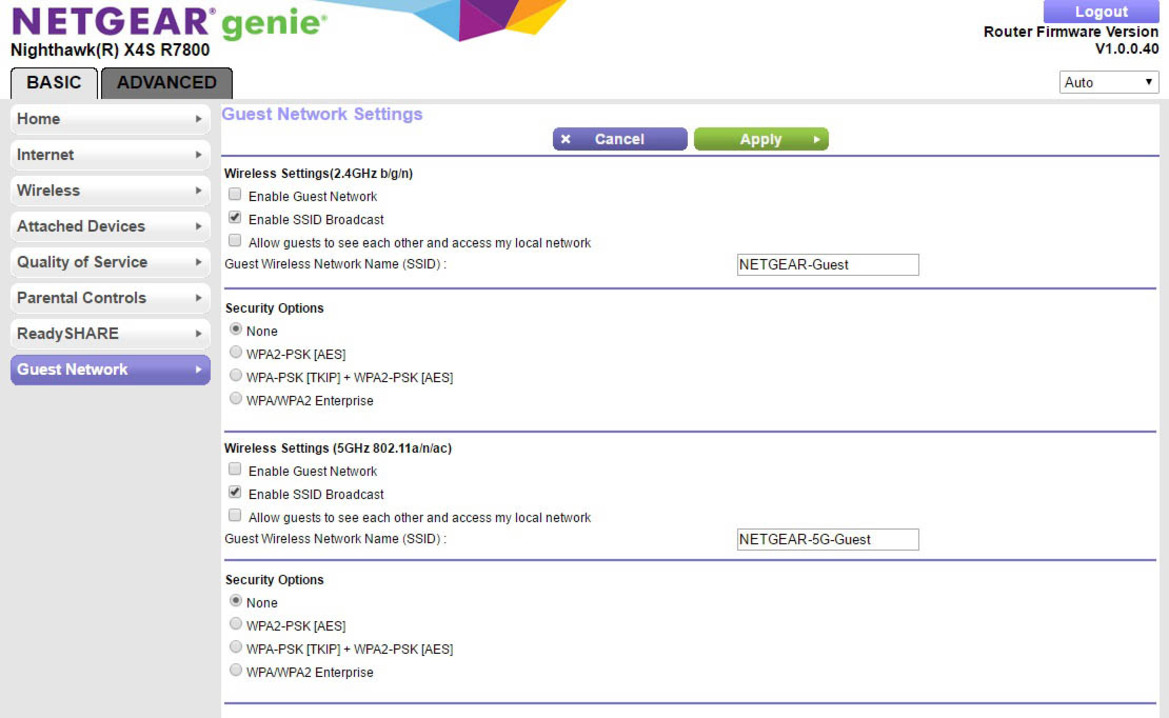Screen dimensions: 1169x718
Task: Enable Guest Network for 5GHz
Action: [x=235, y=470]
